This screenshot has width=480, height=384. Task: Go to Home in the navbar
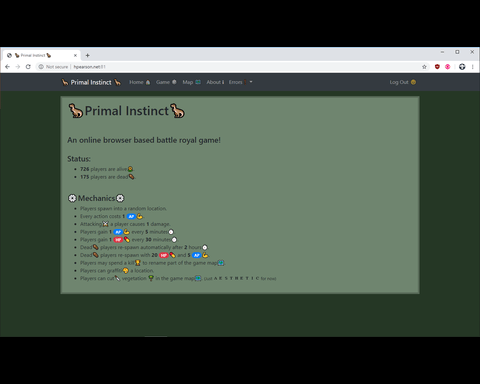pos(140,82)
